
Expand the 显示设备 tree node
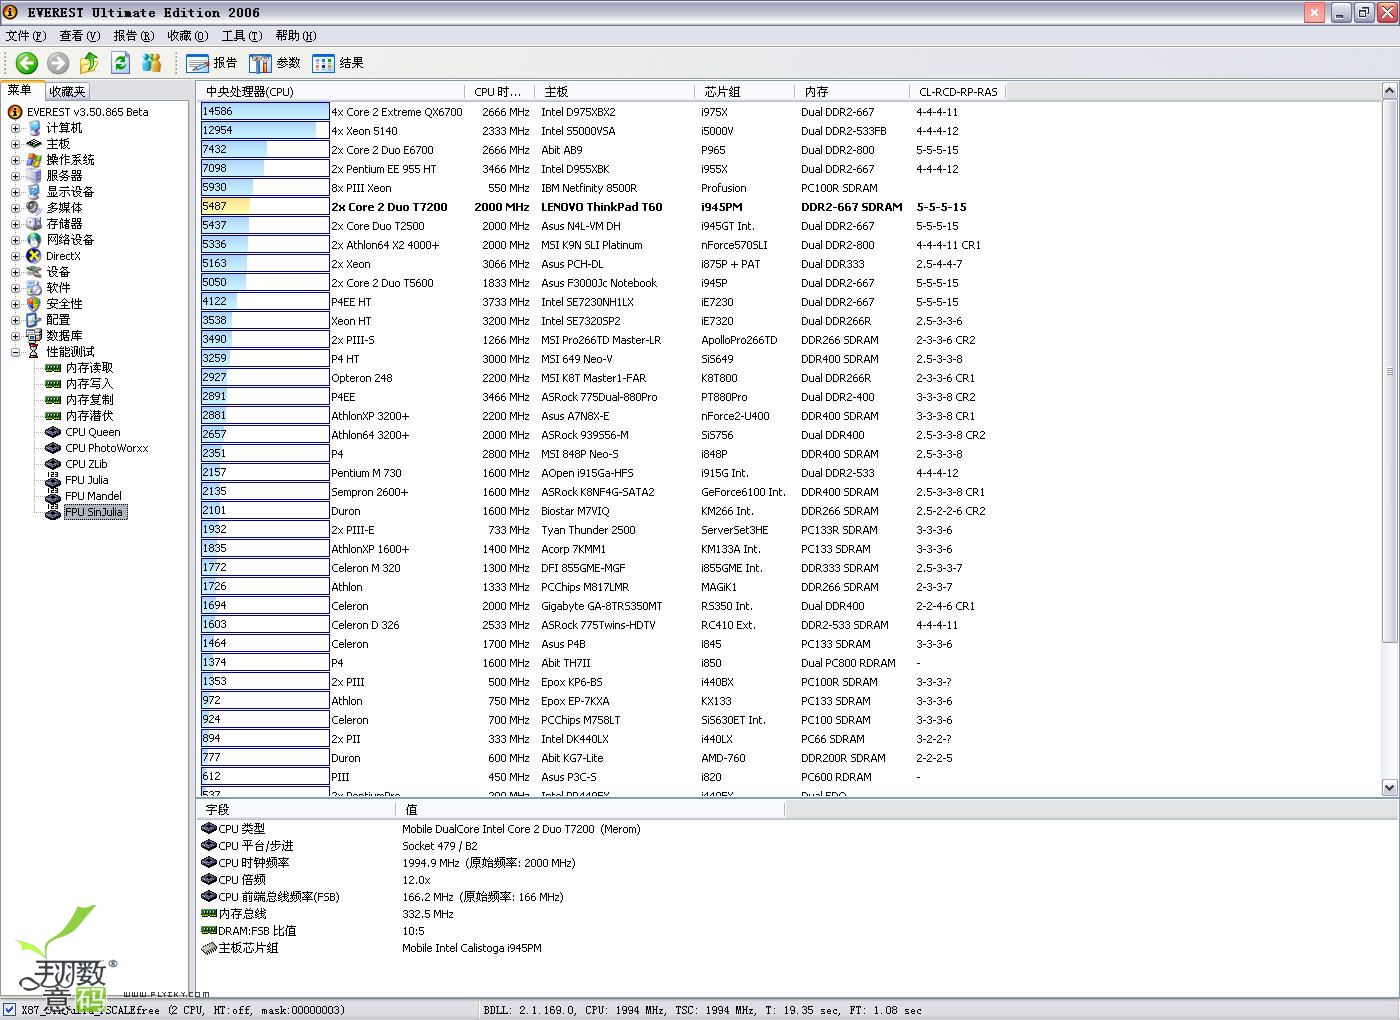pyautogui.click(x=15, y=192)
